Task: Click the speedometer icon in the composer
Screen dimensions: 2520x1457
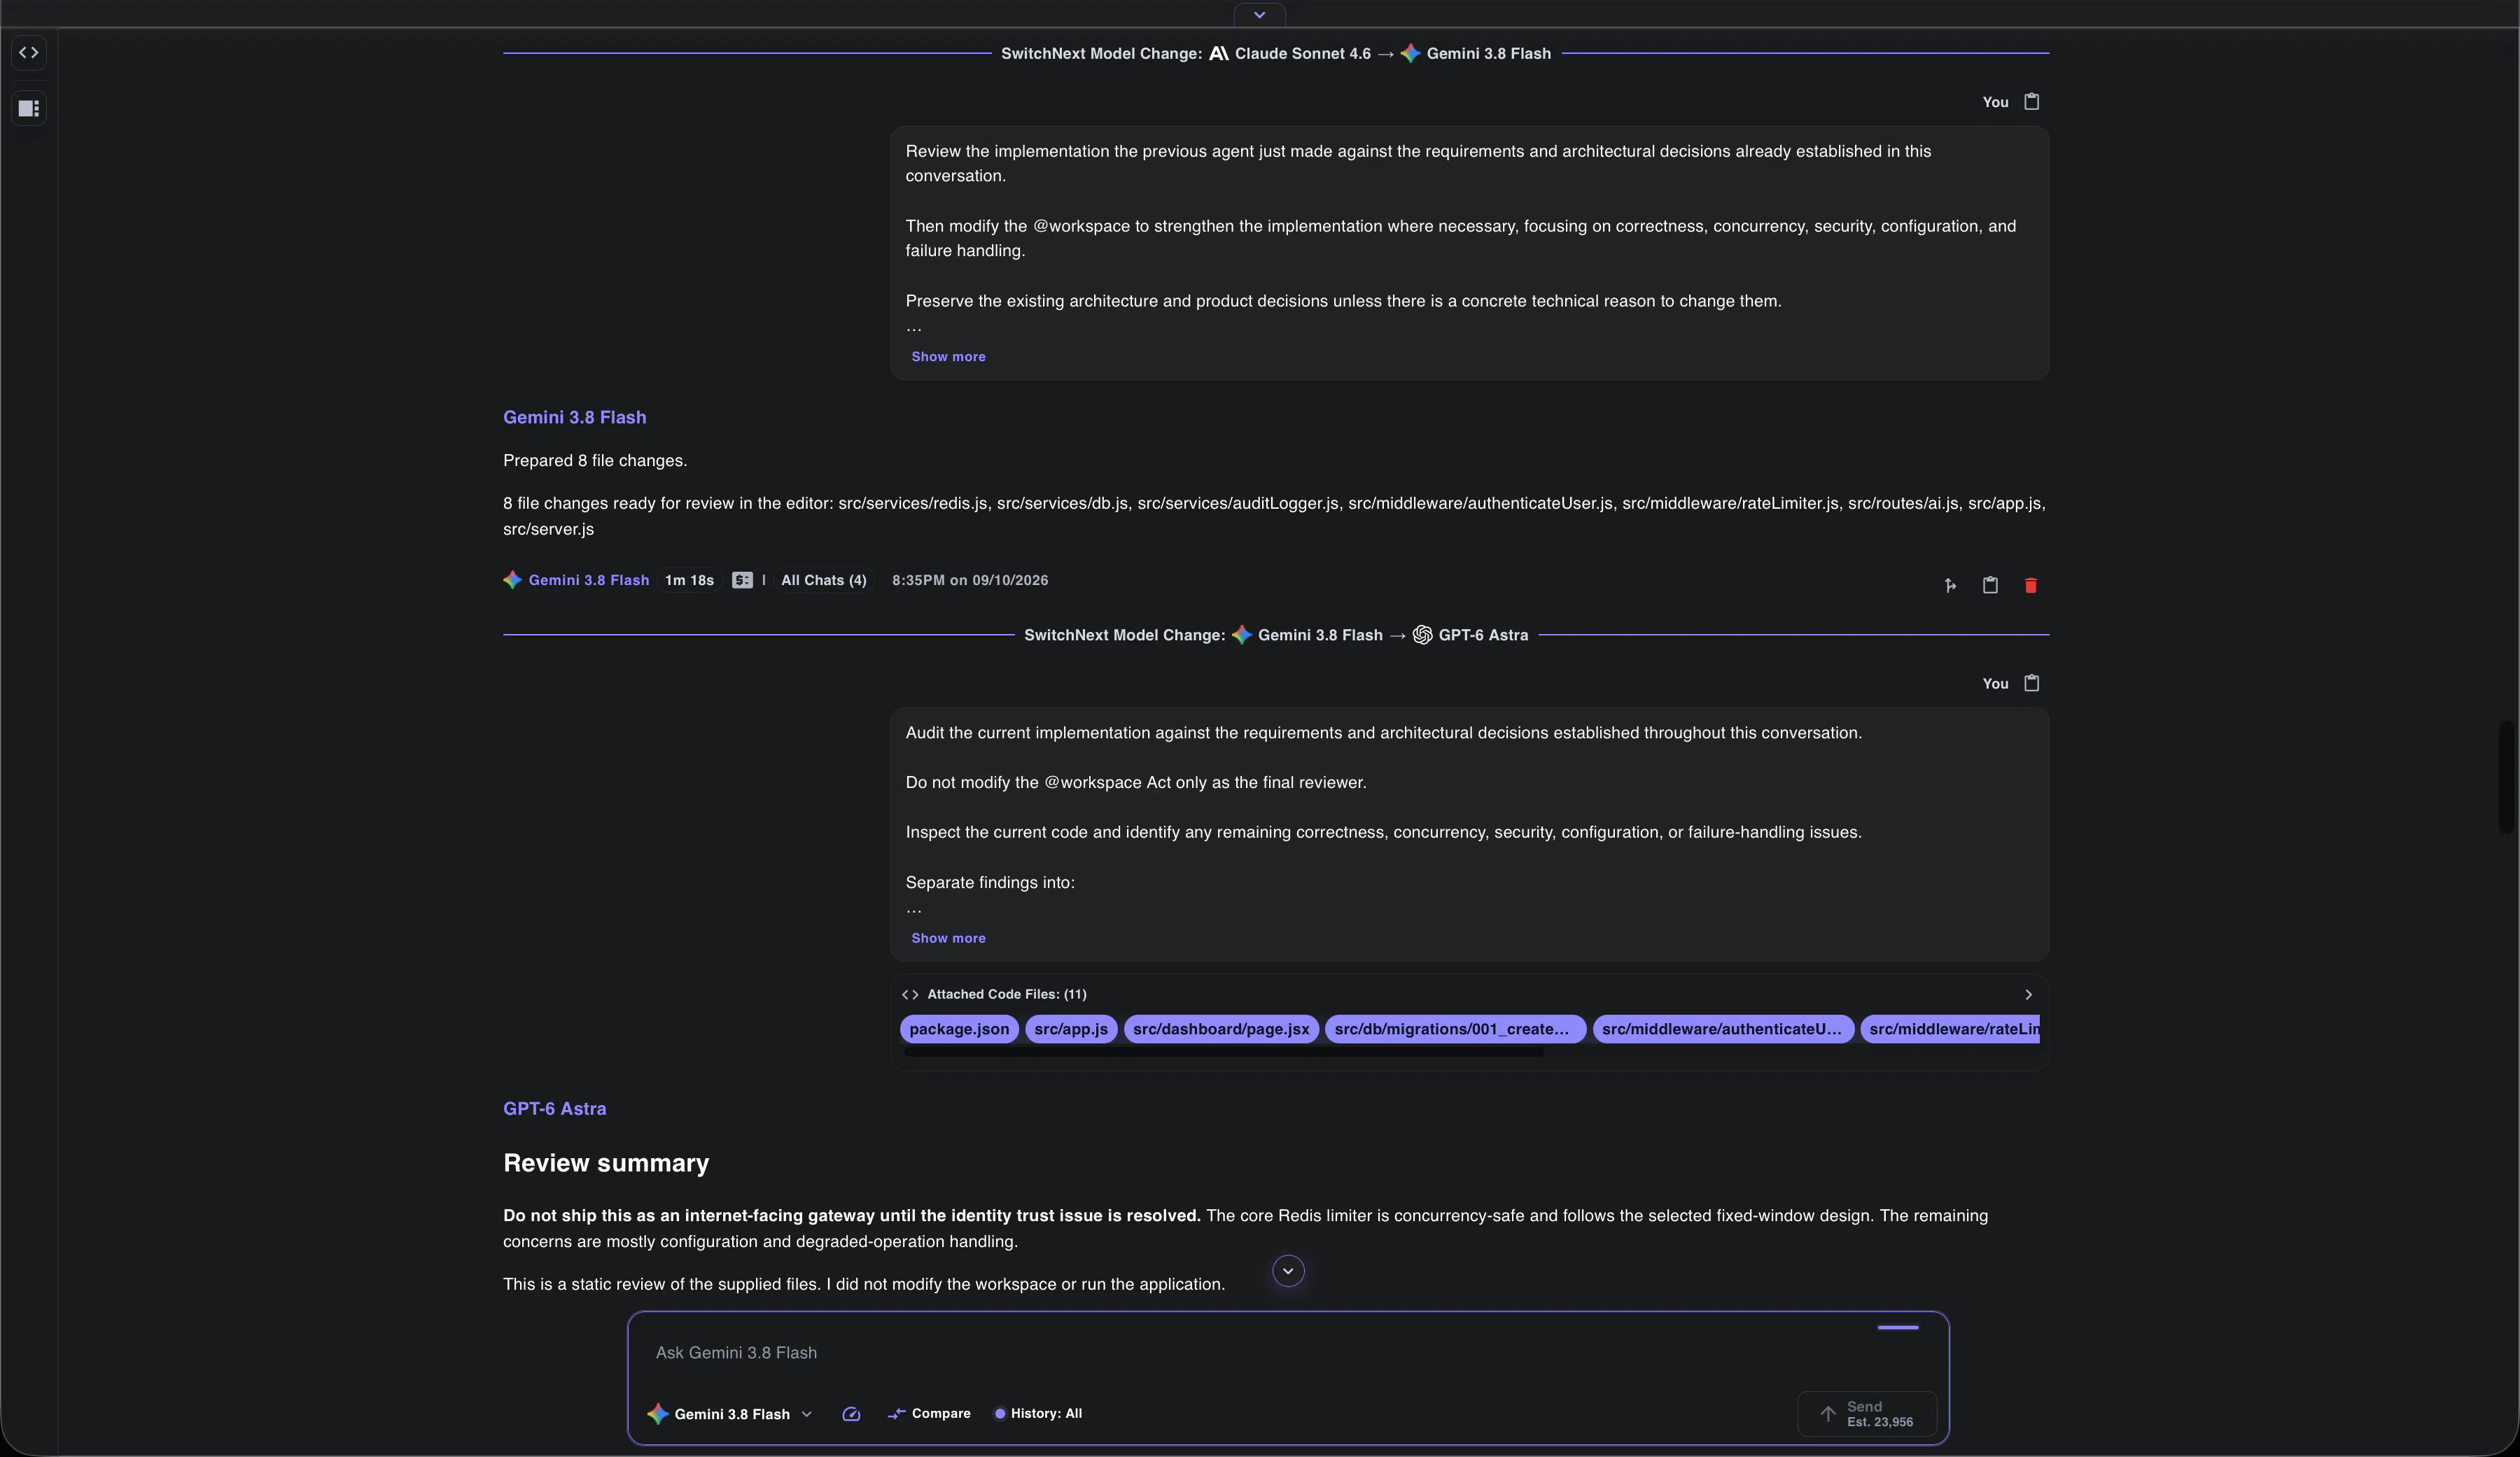Action: [851, 1414]
